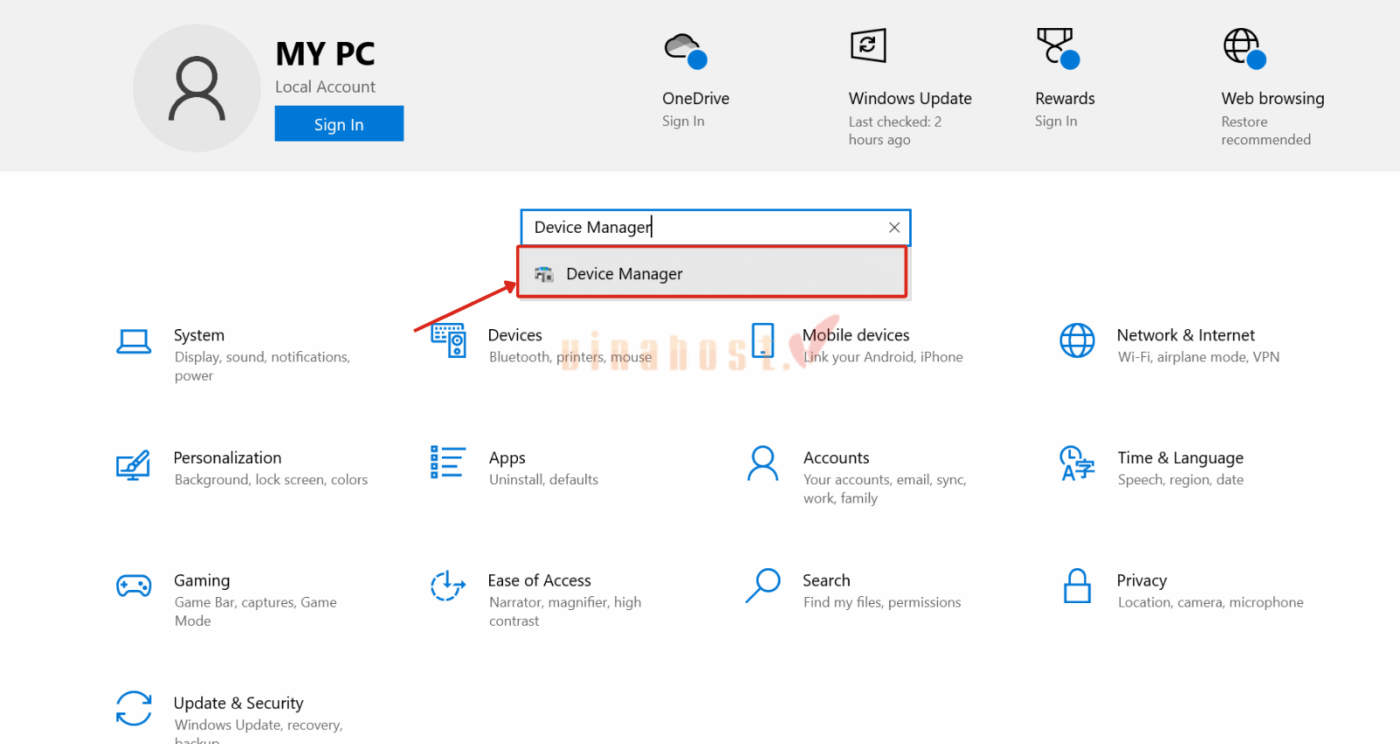This screenshot has height=744, width=1400.
Task: Click the 'Restore recommended' text
Action: pos(1266,131)
